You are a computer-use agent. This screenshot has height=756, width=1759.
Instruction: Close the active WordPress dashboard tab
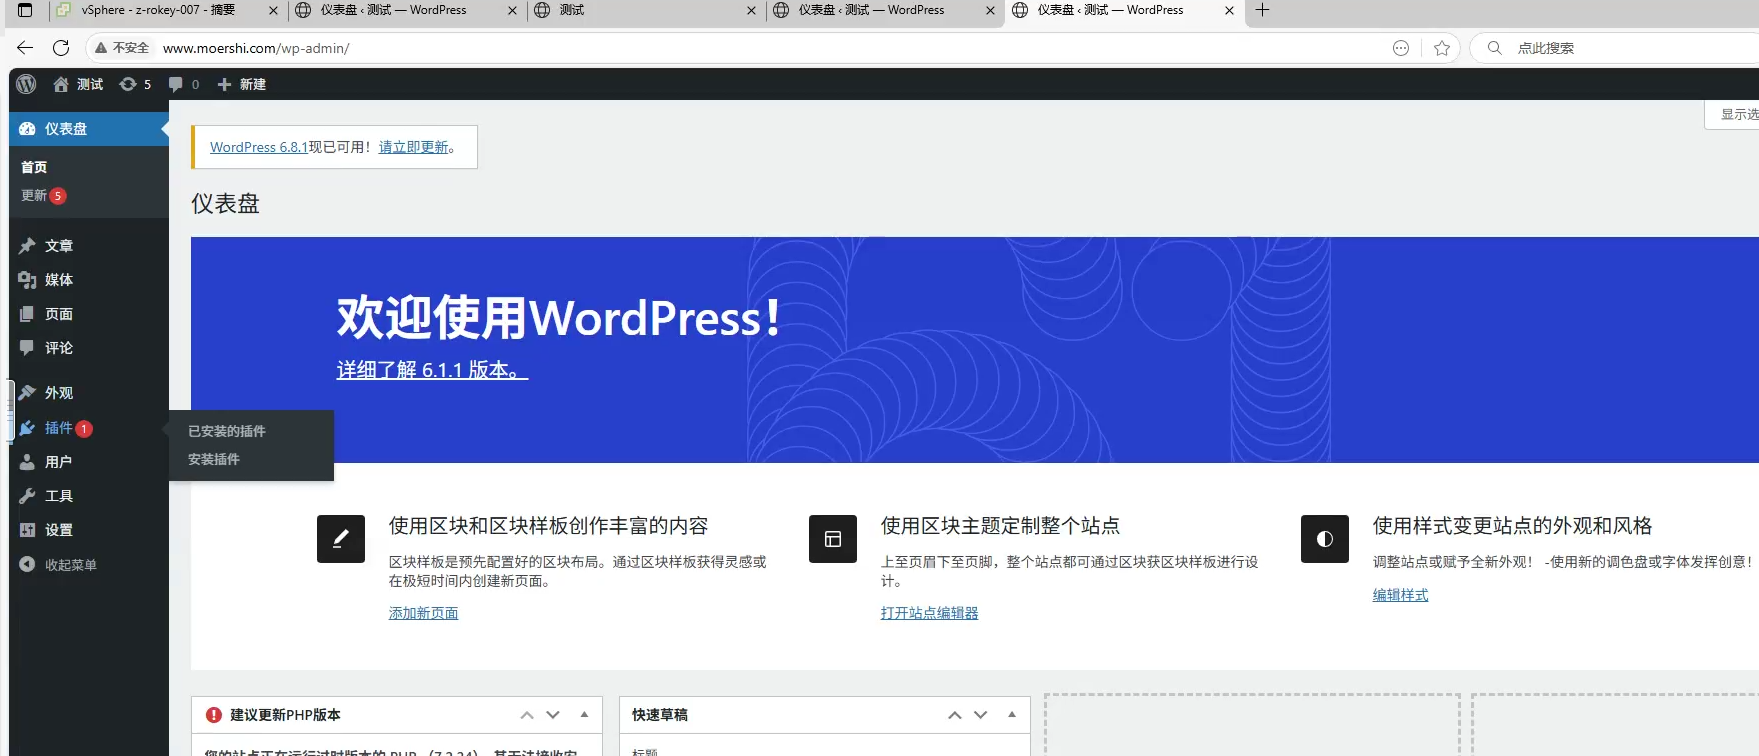(x=1229, y=10)
